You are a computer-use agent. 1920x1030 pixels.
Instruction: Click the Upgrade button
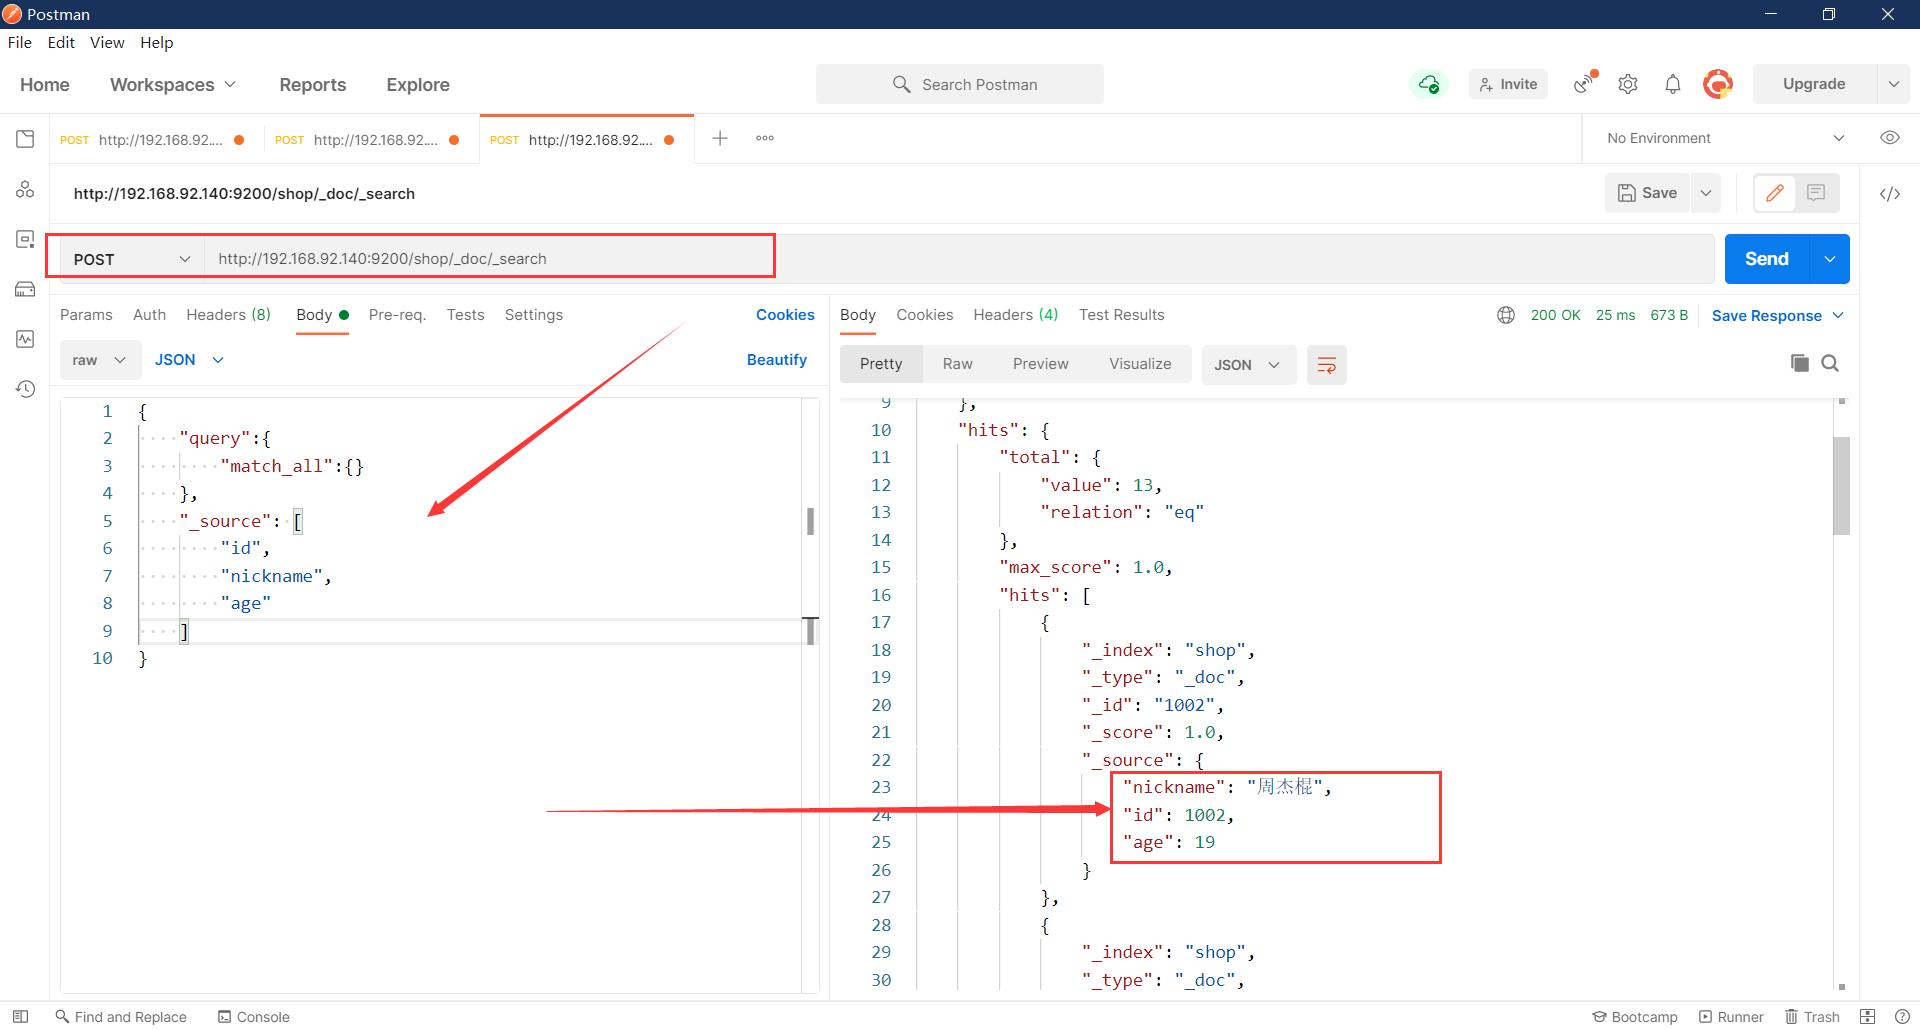1814,84
